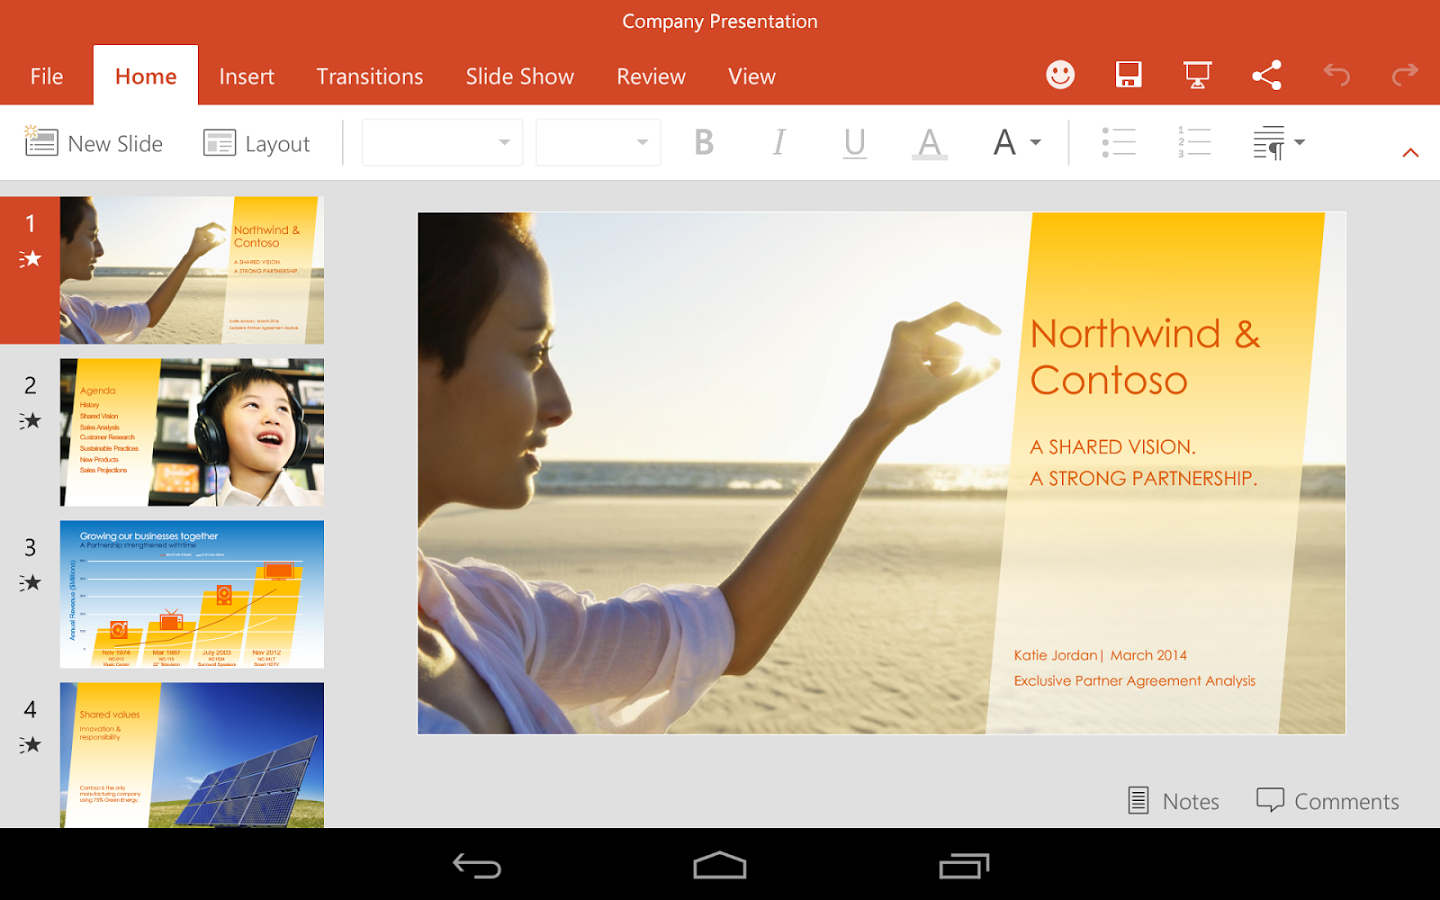Viewport: 1440px width, 900px height.
Task: Undo the last action
Action: 1336,75
